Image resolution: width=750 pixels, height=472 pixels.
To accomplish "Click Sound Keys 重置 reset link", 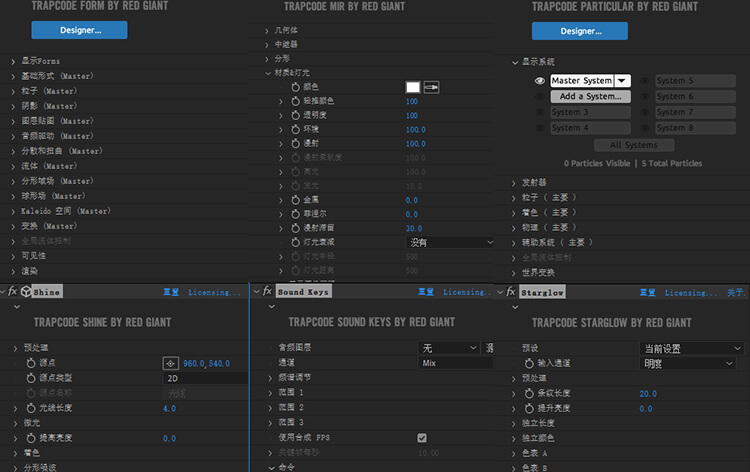I will [x=426, y=292].
